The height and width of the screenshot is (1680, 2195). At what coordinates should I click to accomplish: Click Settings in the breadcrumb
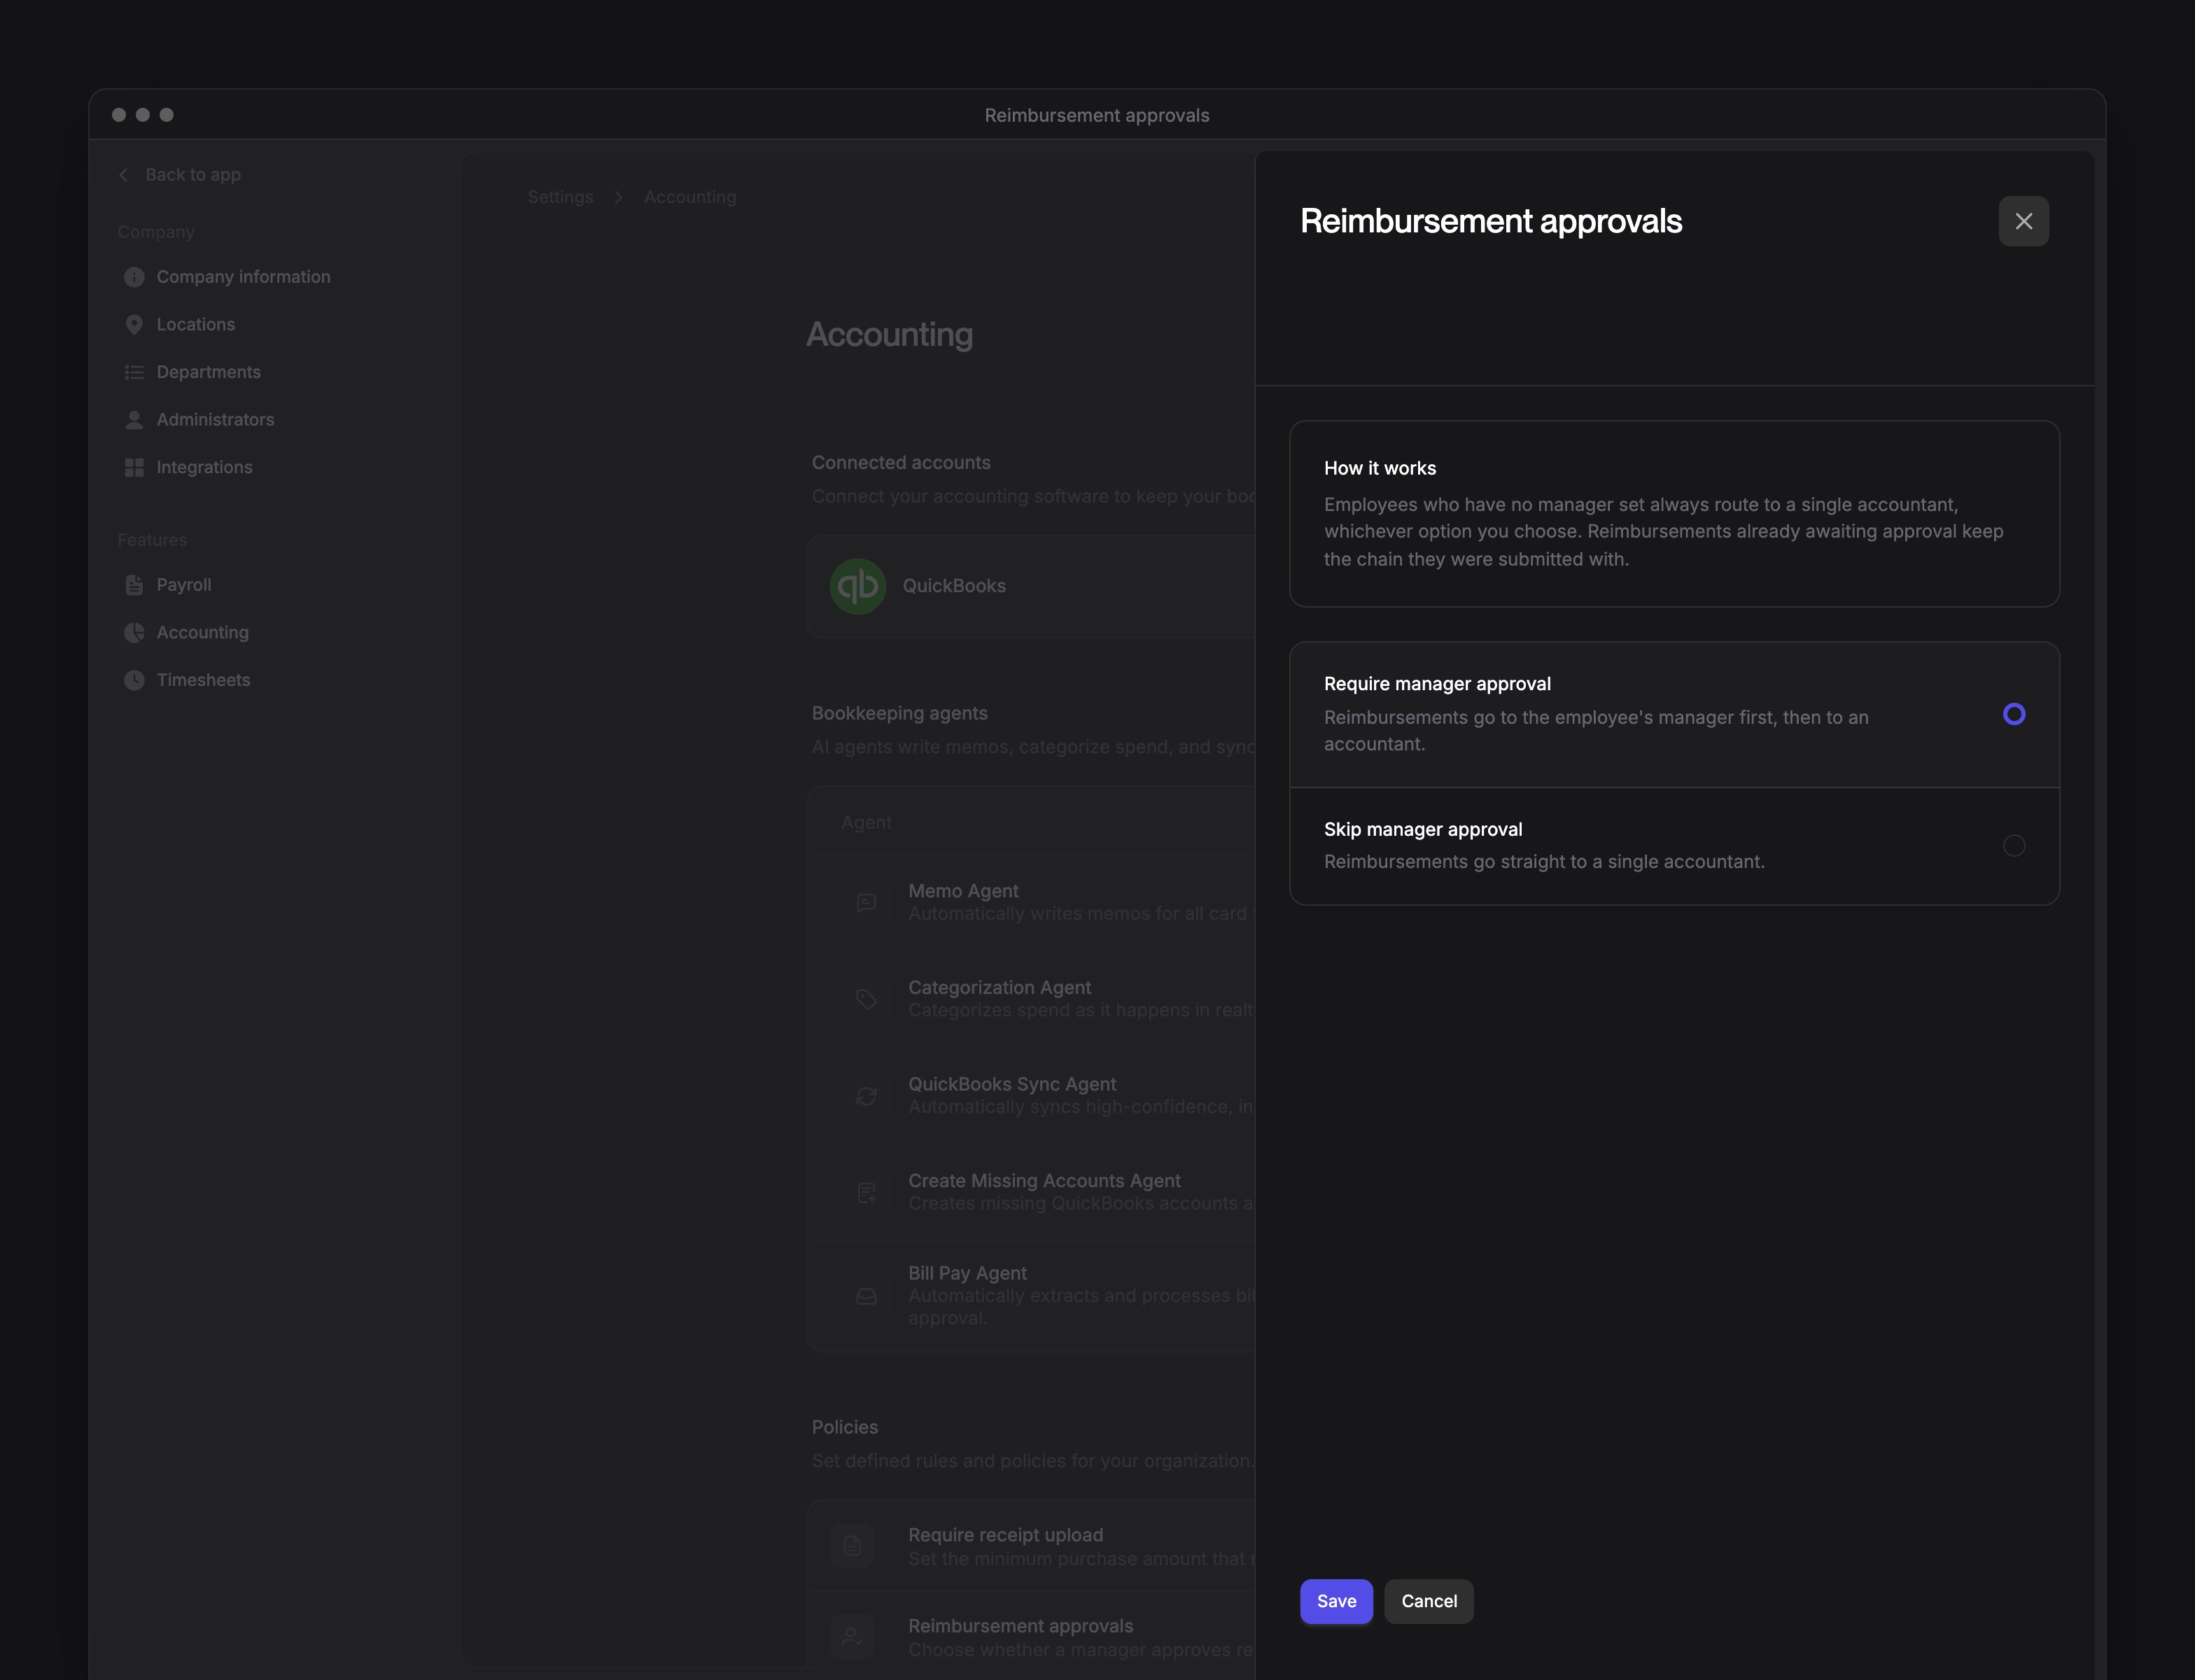[560, 197]
